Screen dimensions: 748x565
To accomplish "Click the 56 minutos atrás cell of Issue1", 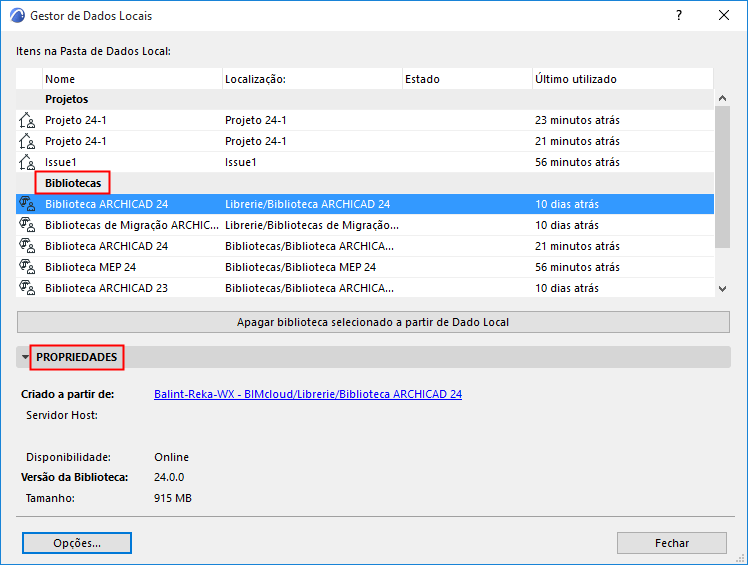I will tap(577, 162).
